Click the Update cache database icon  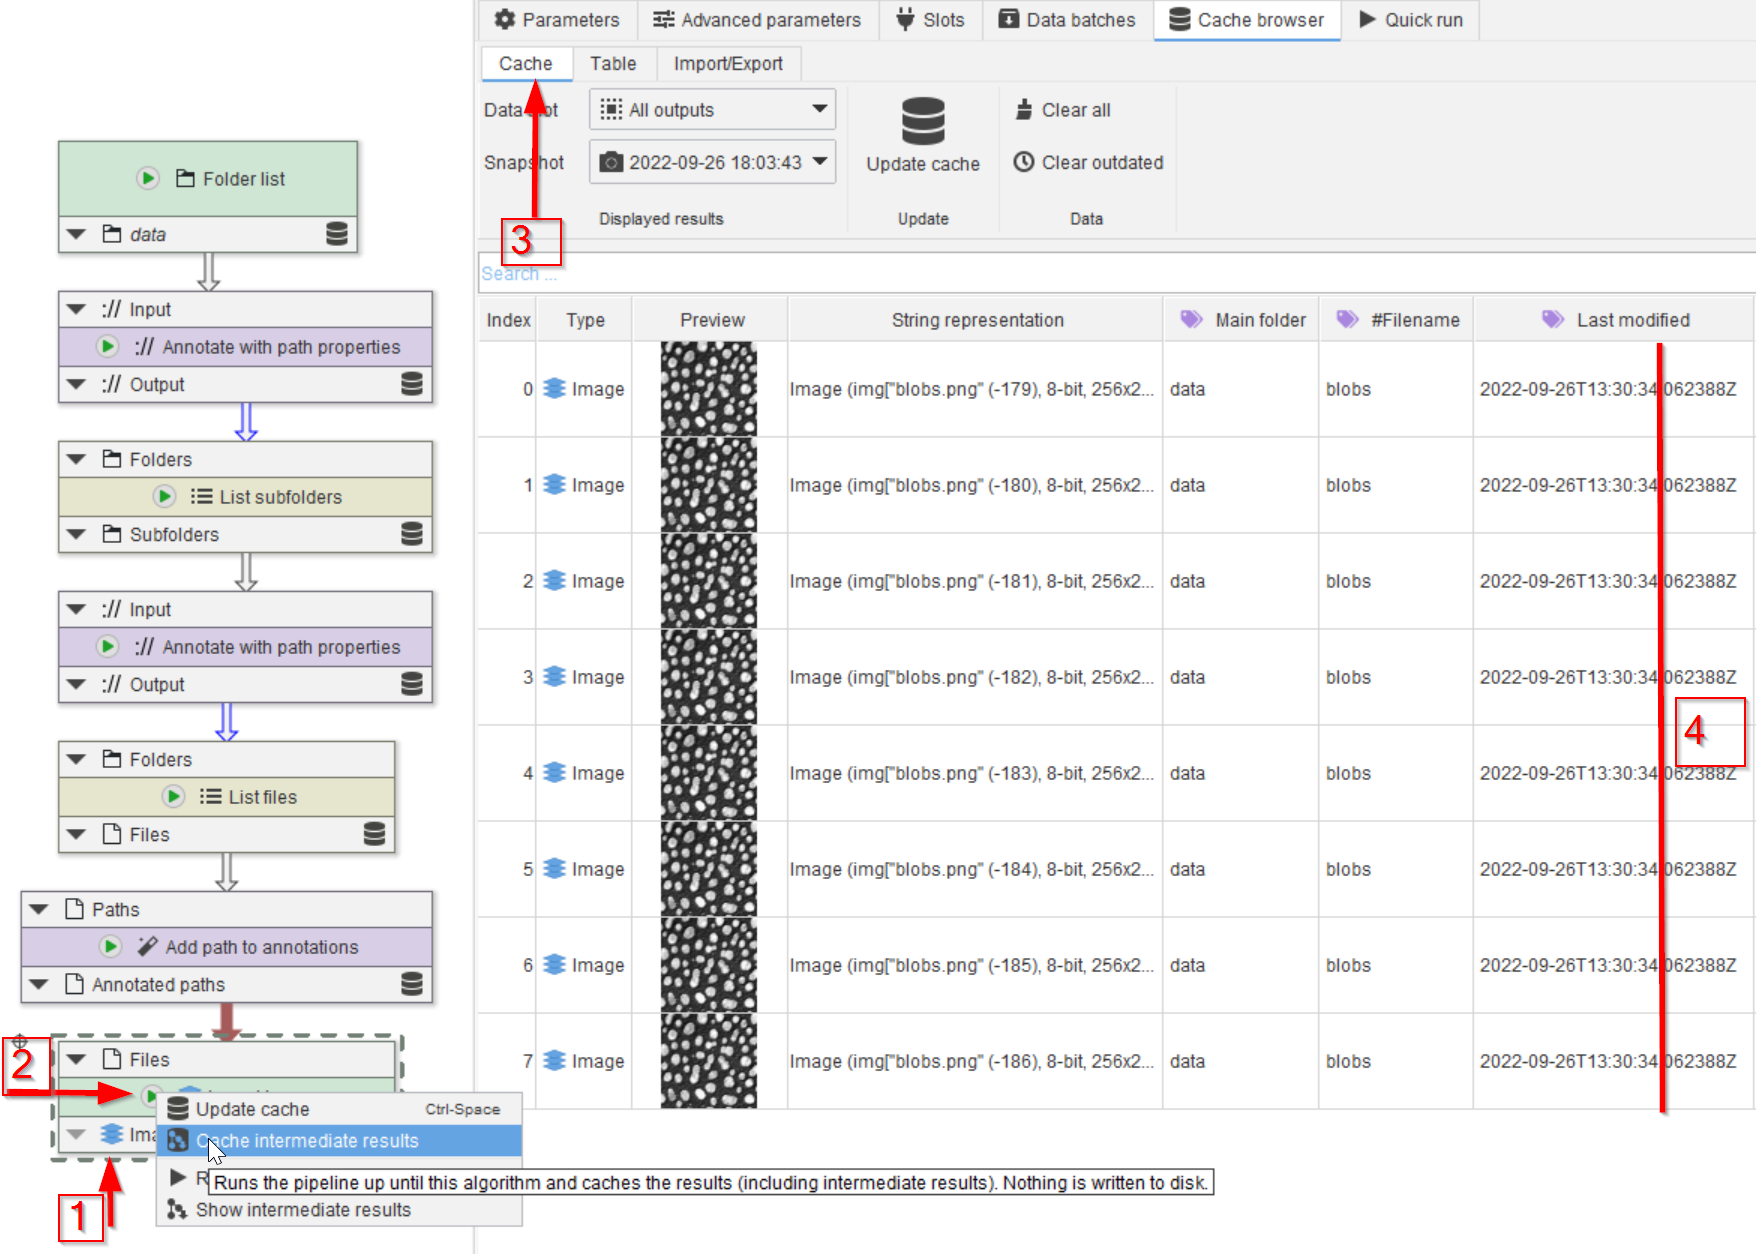pos(922,122)
